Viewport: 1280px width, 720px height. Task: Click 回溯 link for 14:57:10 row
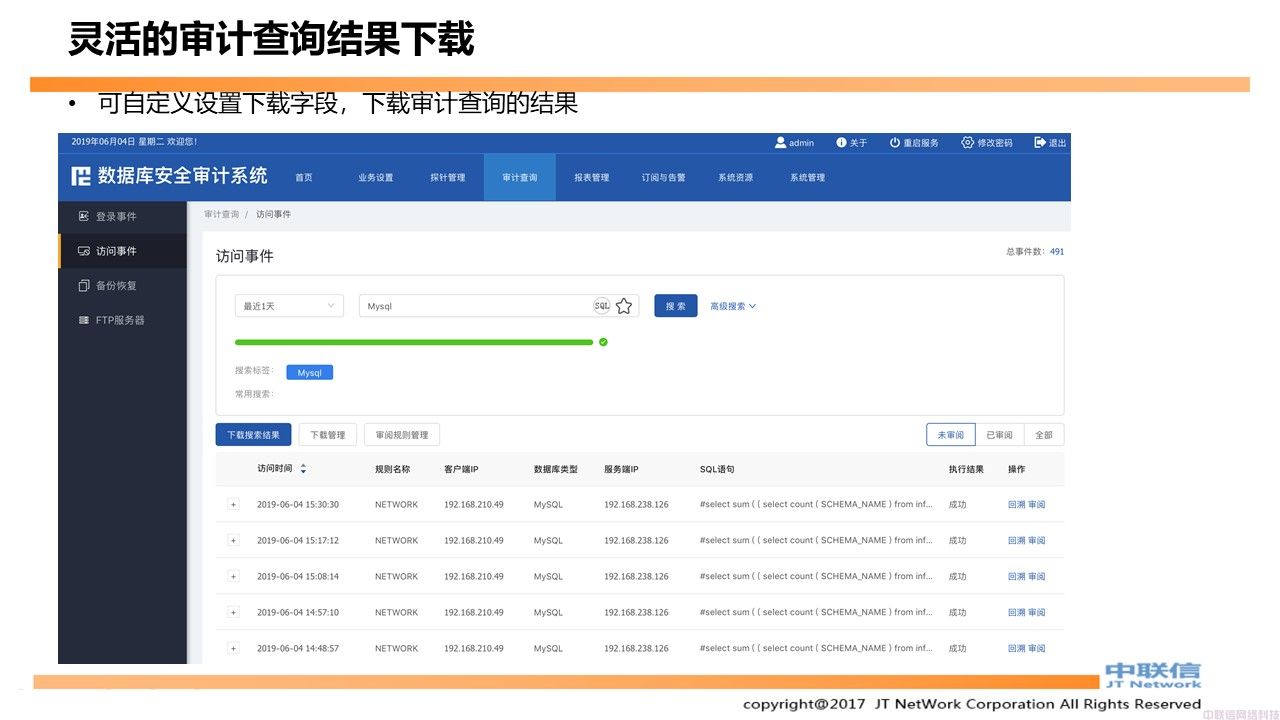tap(1017, 613)
